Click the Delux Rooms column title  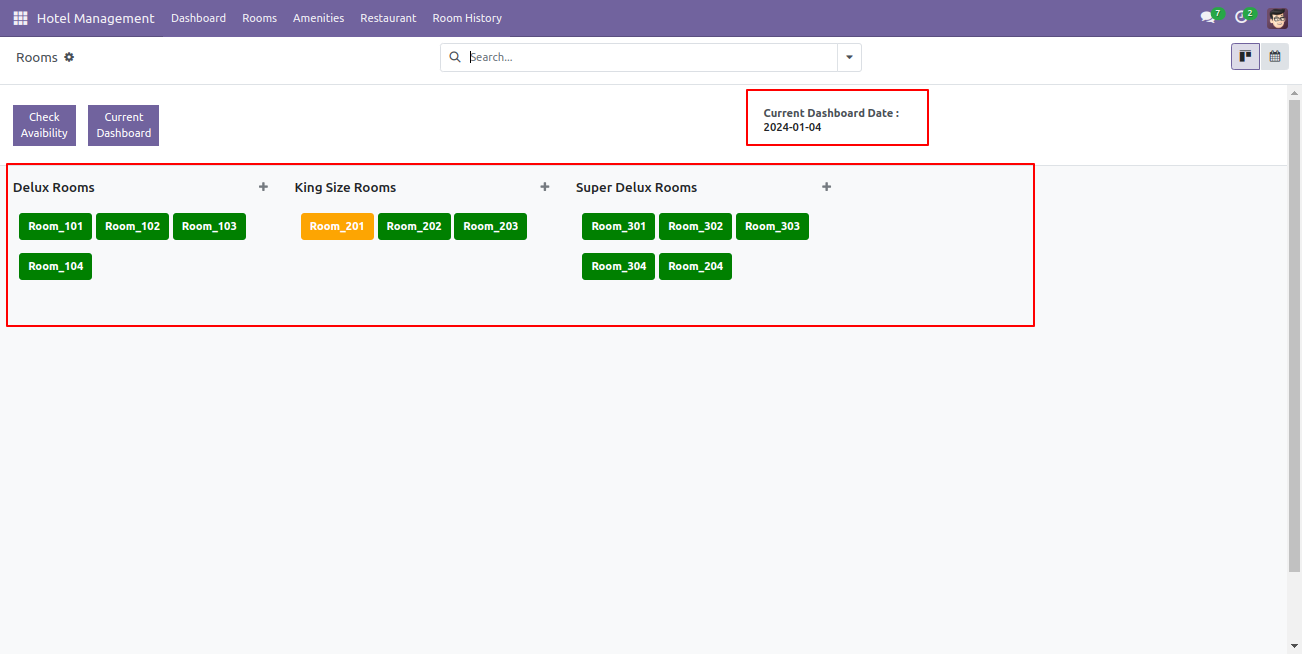point(54,187)
